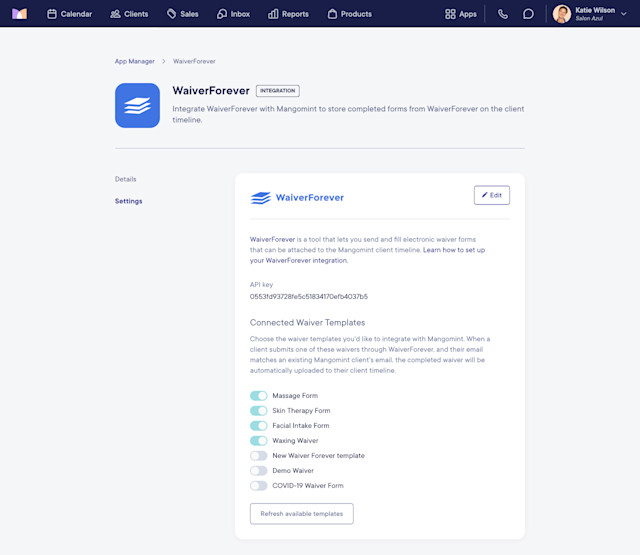Open the chat bubble icon
The image size is (640, 555).
tap(528, 14)
